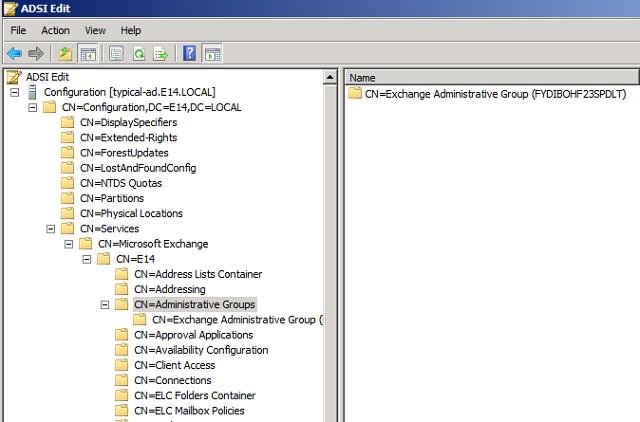The height and width of the screenshot is (422, 640).
Task: Select CN=Exchange Administrative Group (FYDIBOHF23SPDLT) in right pane
Action: [496, 94]
